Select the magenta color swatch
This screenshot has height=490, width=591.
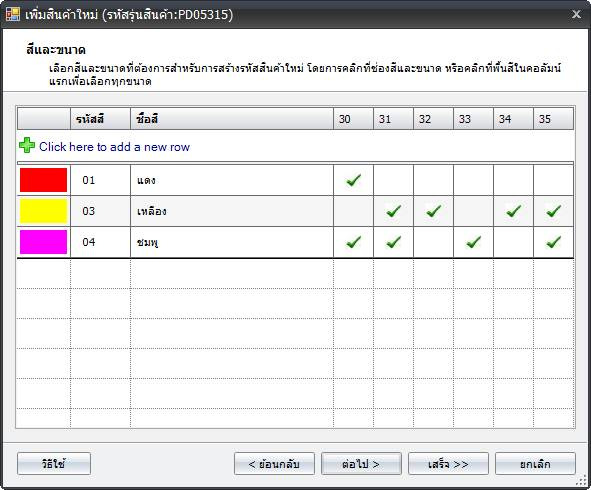tap(43, 242)
